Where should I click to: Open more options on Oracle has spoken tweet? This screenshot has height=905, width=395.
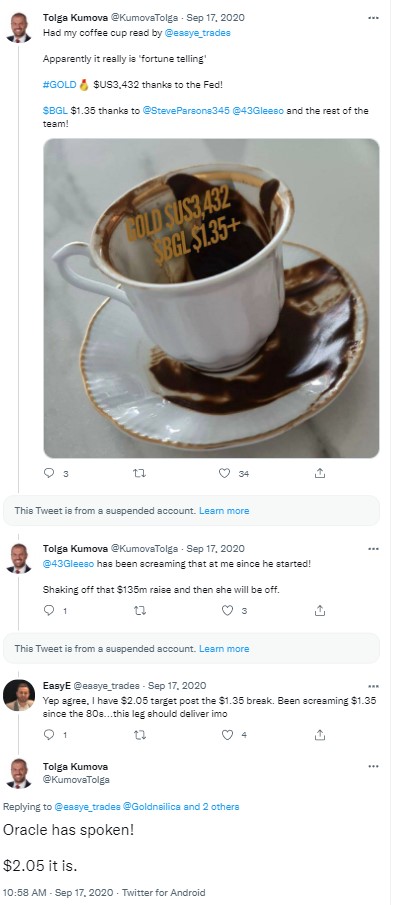pyautogui.click(x=373, y=766)
